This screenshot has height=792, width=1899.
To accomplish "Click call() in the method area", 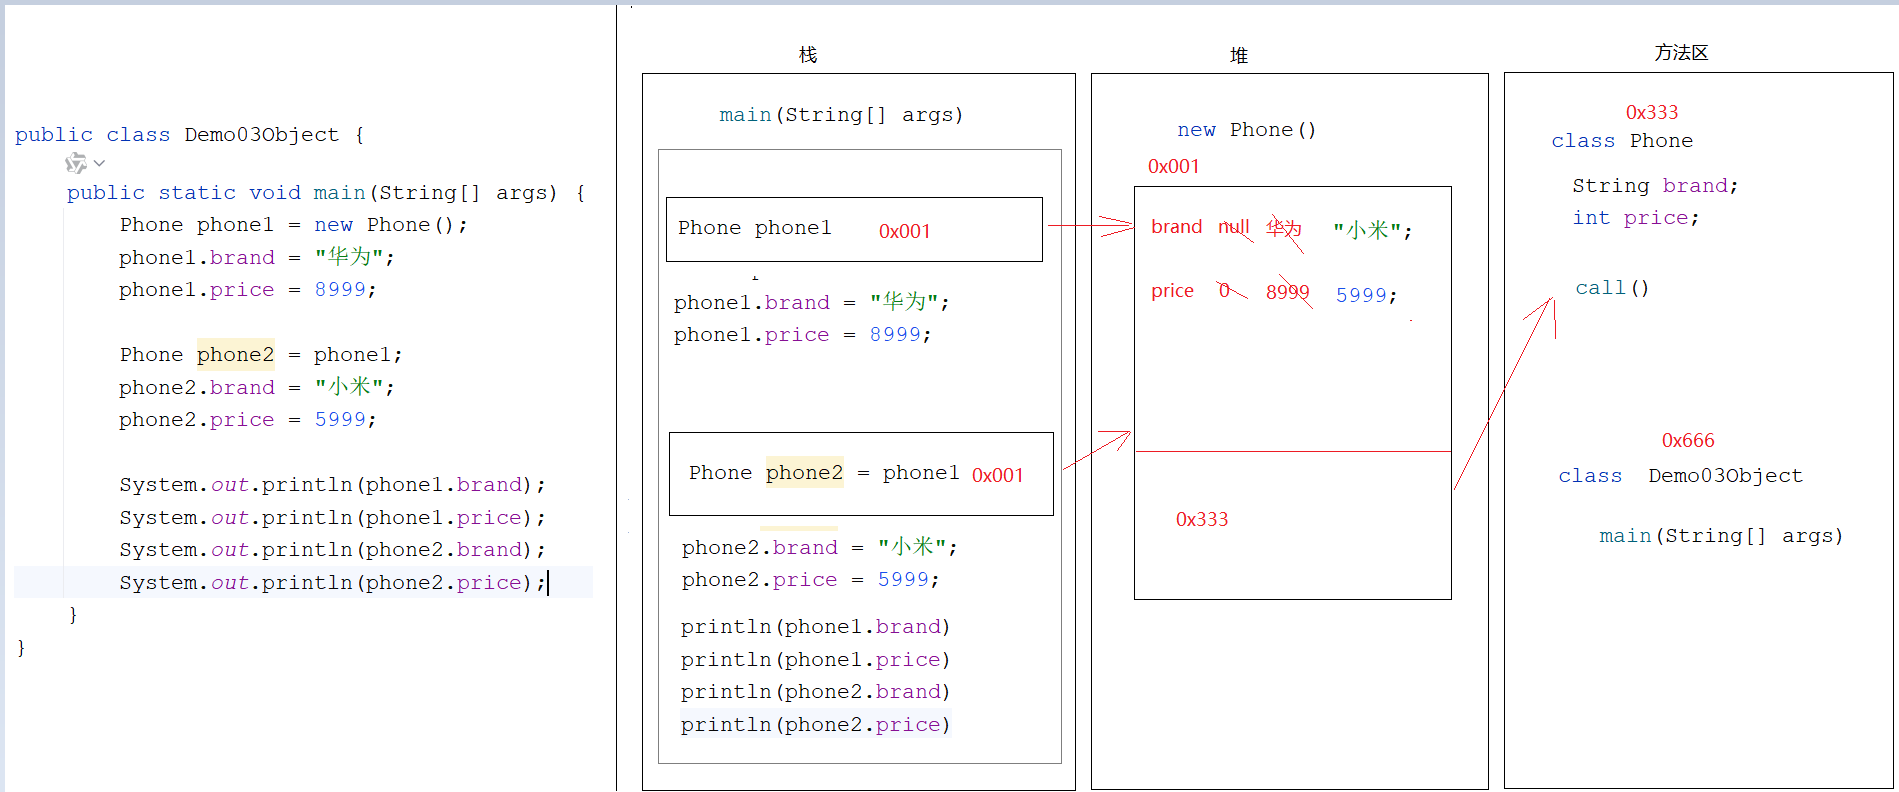I will click(1612, 288).
